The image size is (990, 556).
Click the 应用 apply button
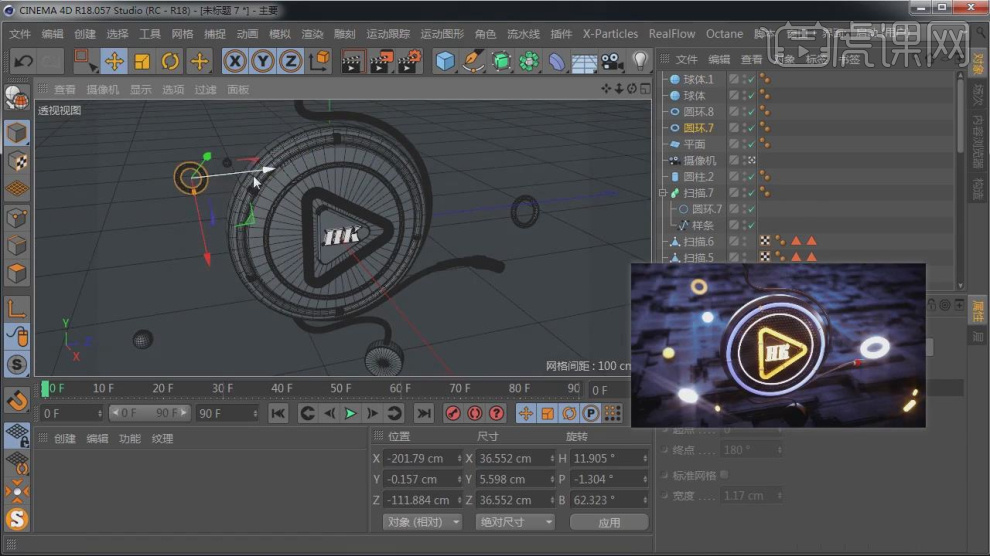coord(608,522)
